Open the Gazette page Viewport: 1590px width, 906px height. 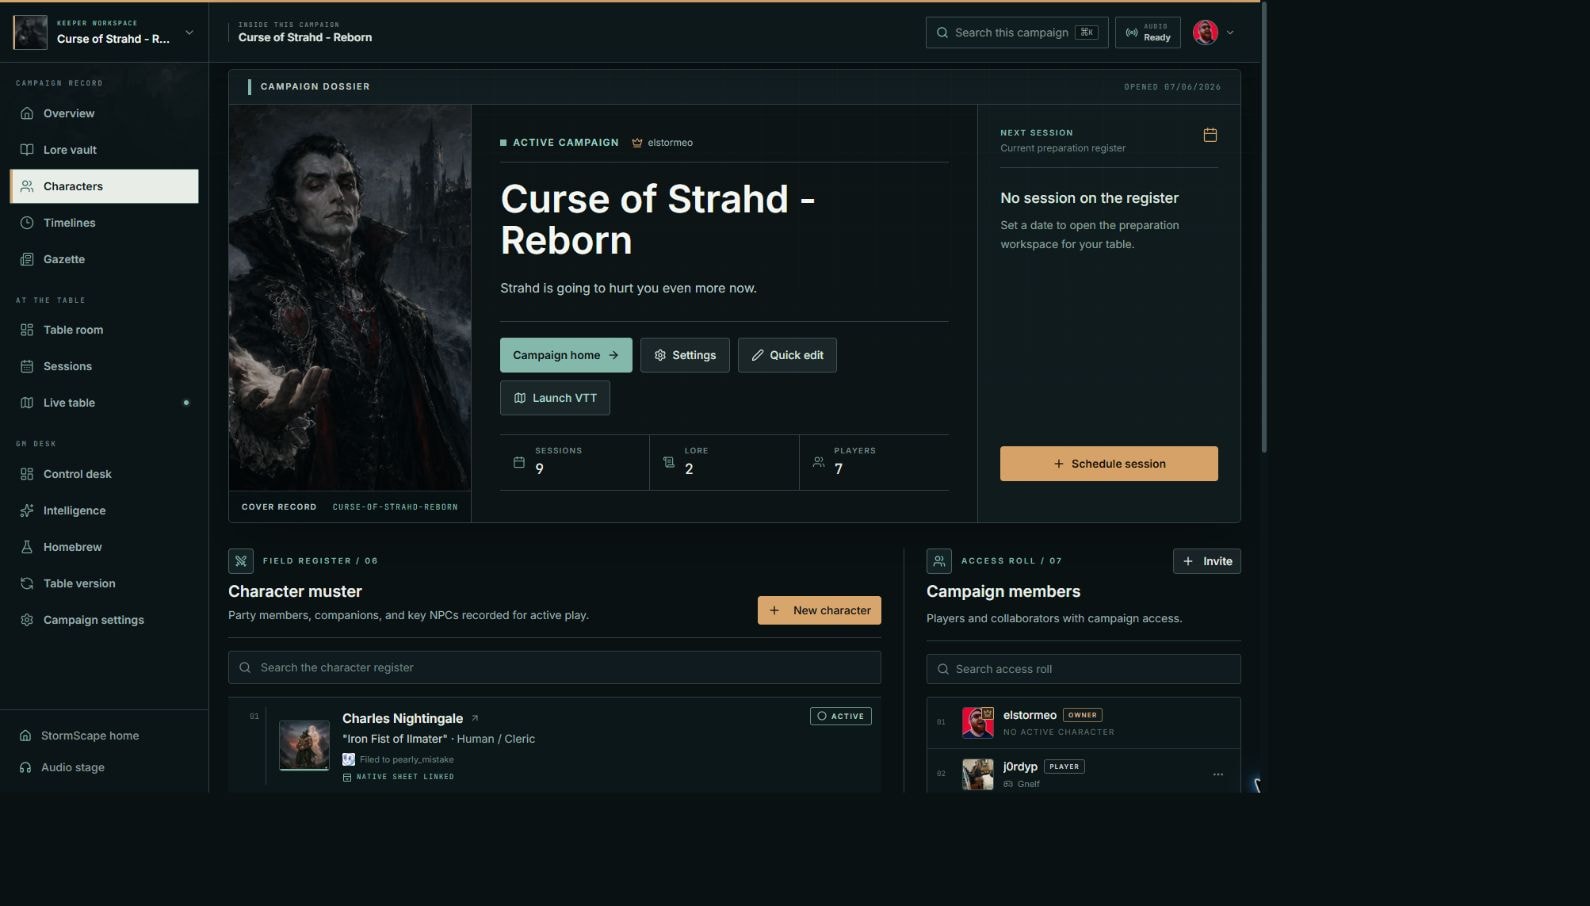click(x=104, y=259)
